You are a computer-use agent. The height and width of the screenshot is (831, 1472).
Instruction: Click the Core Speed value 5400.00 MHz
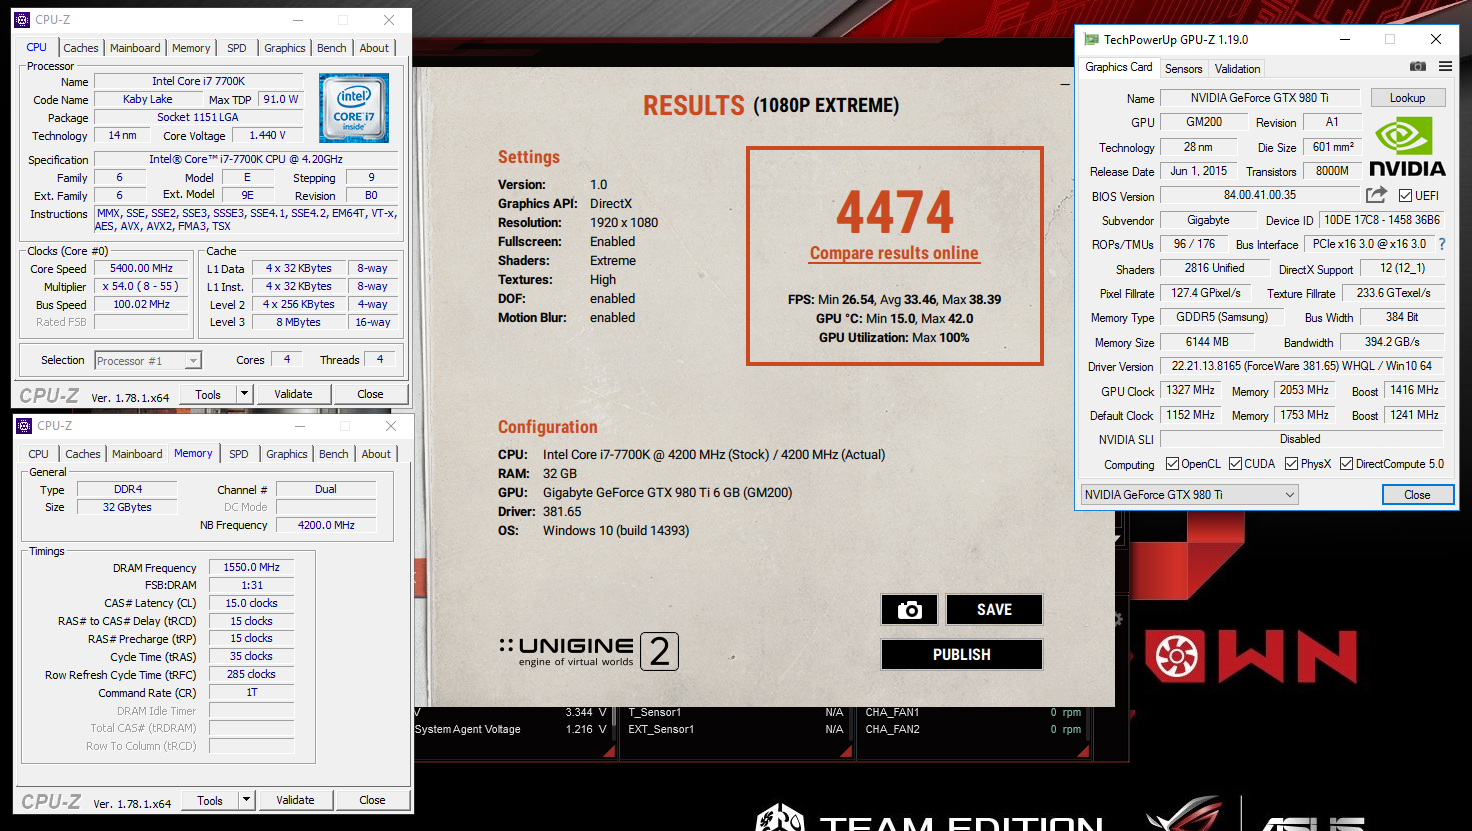click(x=141, y=268)
